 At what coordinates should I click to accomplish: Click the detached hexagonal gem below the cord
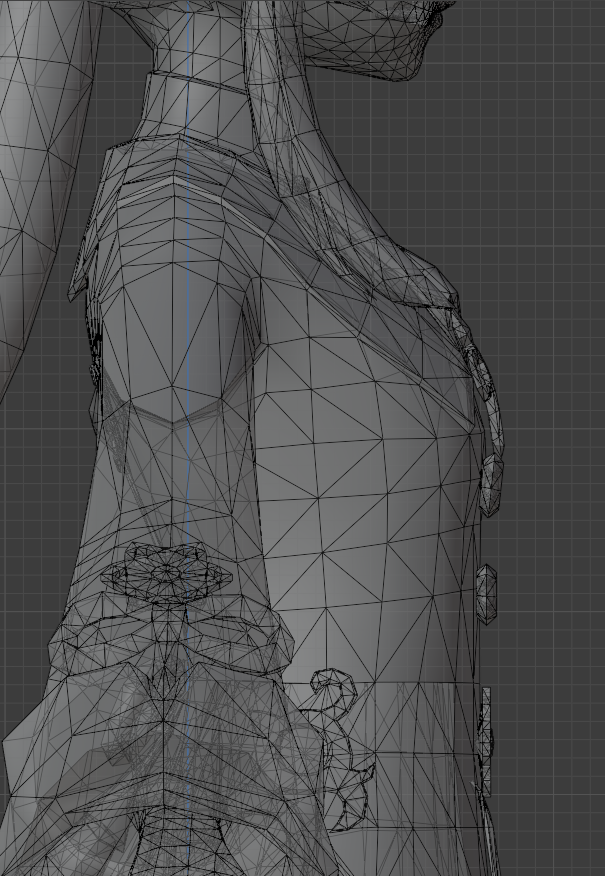487,594
